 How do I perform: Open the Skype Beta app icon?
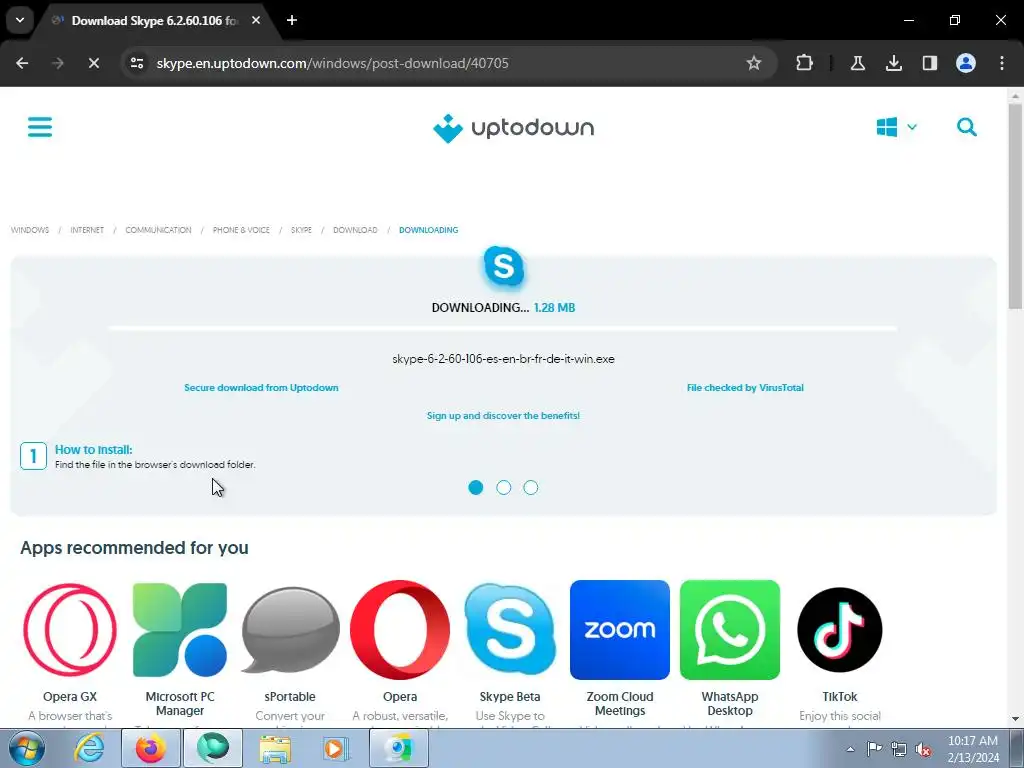coord(510,630)
